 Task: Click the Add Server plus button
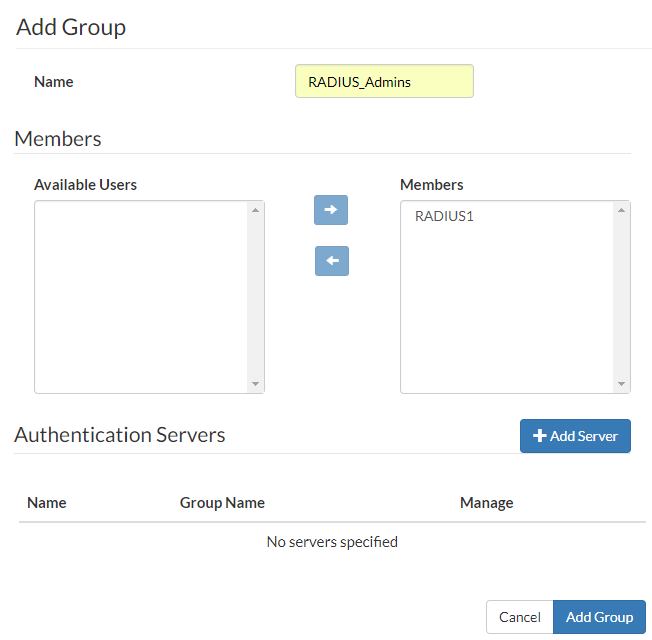pos(575,436)
